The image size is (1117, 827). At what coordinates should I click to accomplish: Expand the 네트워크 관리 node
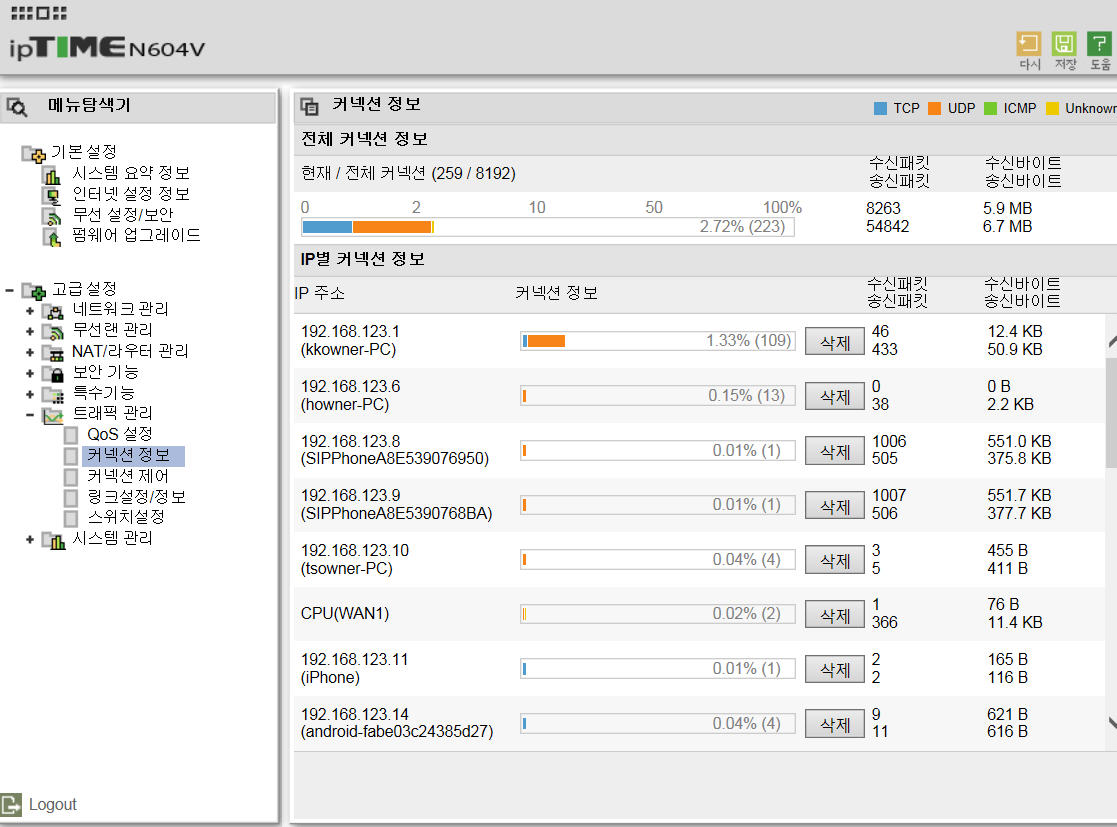30,311
